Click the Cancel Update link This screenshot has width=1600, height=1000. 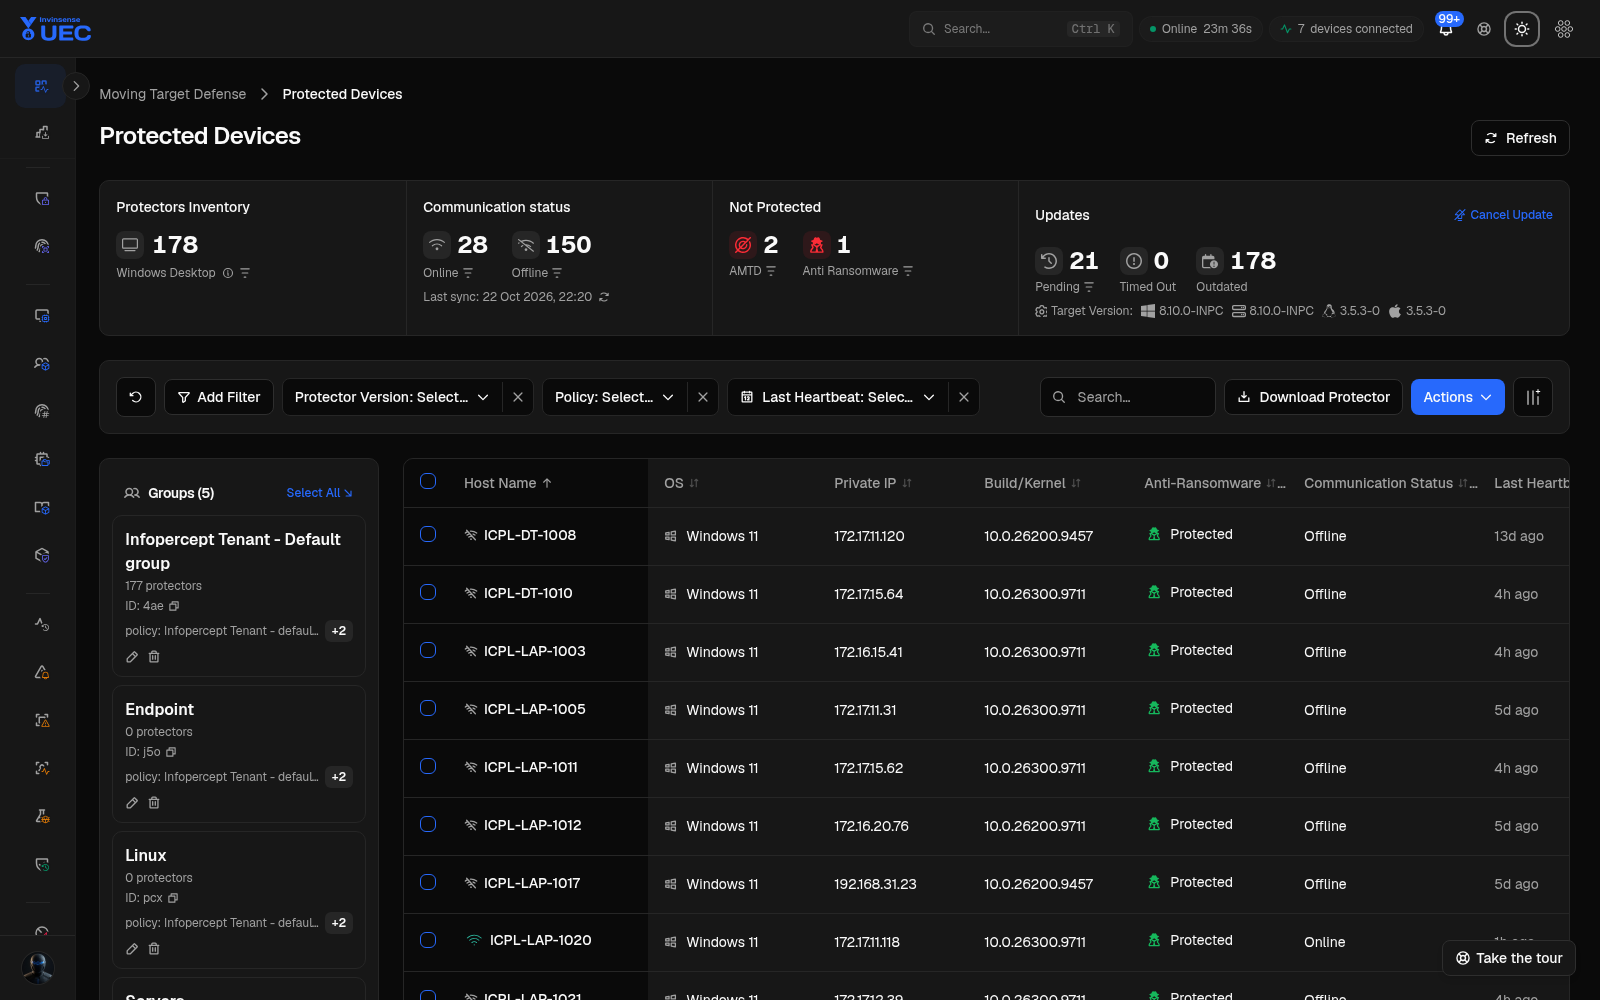click(1503, 215)
